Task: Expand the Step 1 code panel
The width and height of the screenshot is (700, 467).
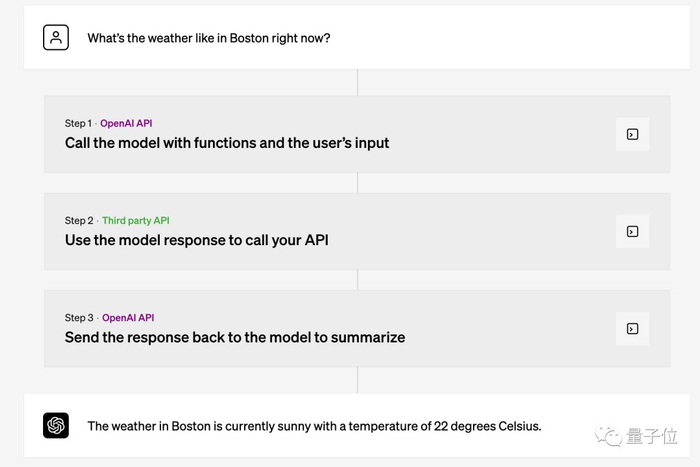Action: tap(632, 134)
